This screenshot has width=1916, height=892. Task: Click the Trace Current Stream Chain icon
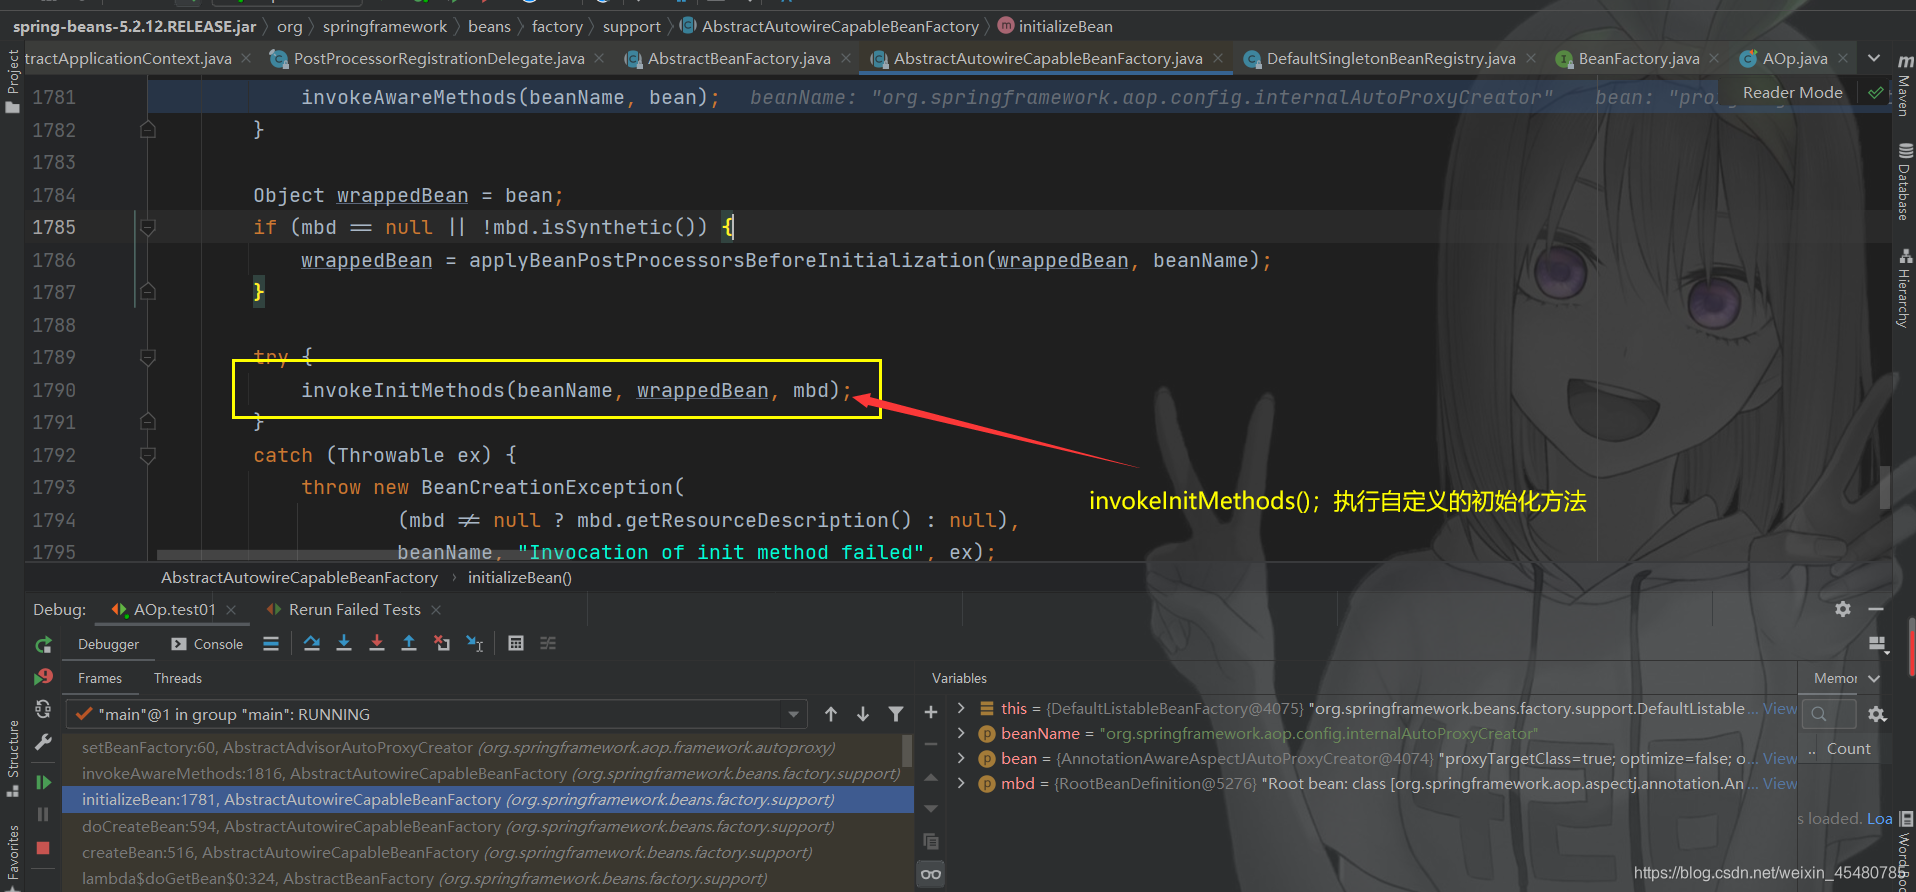pyautogui.click(x=548, y=643)
